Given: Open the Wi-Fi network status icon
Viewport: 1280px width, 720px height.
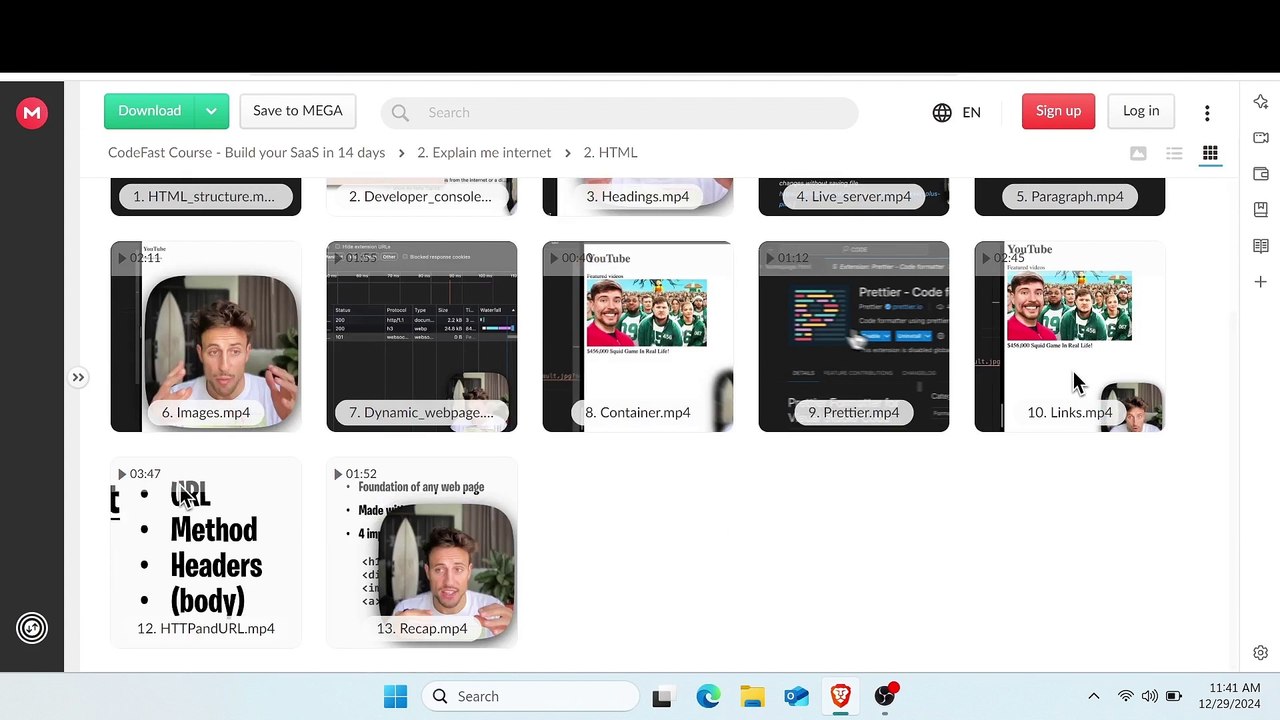Looking at the screenshot, I should [1126, 696].
